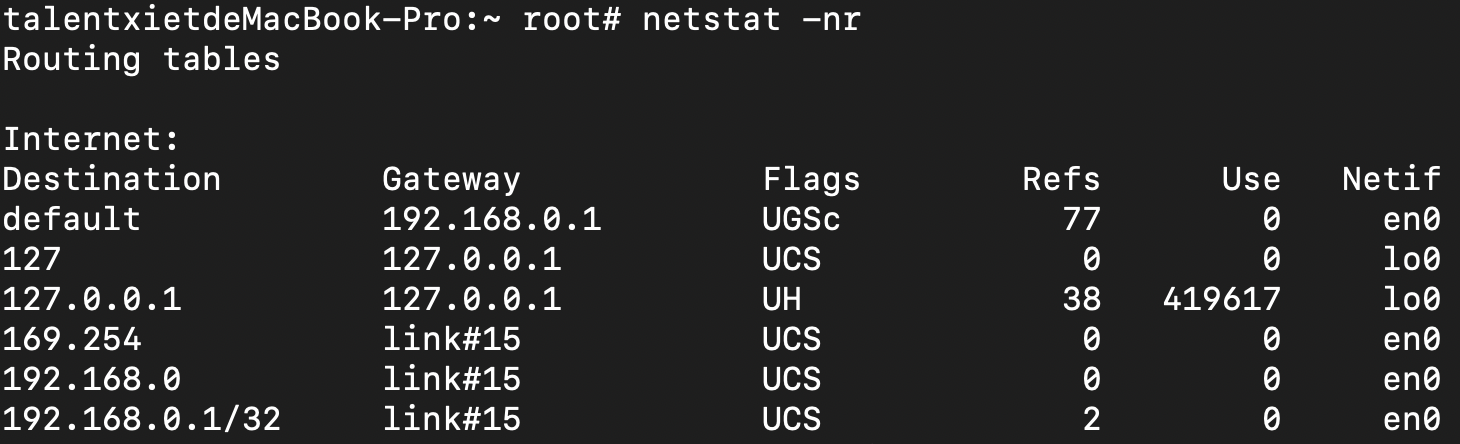Click the lo0 interface in the 127 row
Screen dimensions: 1460x444
click(1412, 260)
